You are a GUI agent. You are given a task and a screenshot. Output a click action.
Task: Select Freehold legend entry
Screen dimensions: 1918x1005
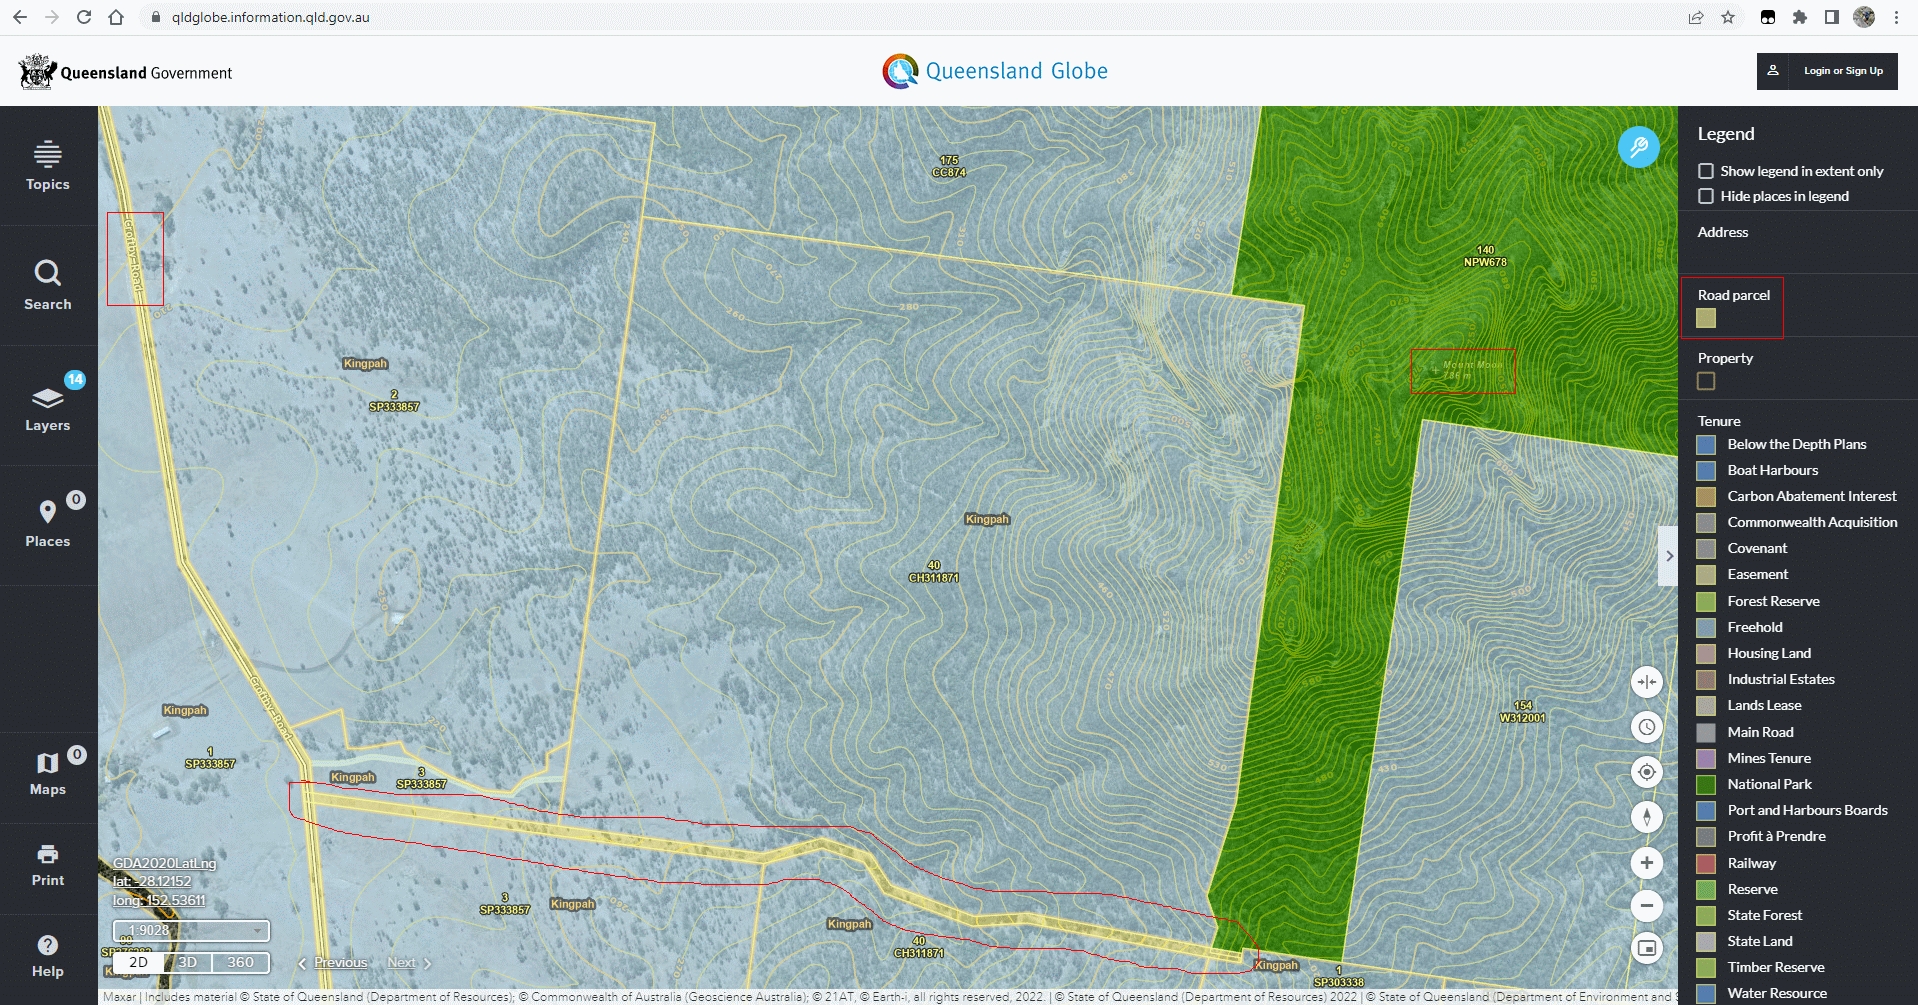(1754, 627)
